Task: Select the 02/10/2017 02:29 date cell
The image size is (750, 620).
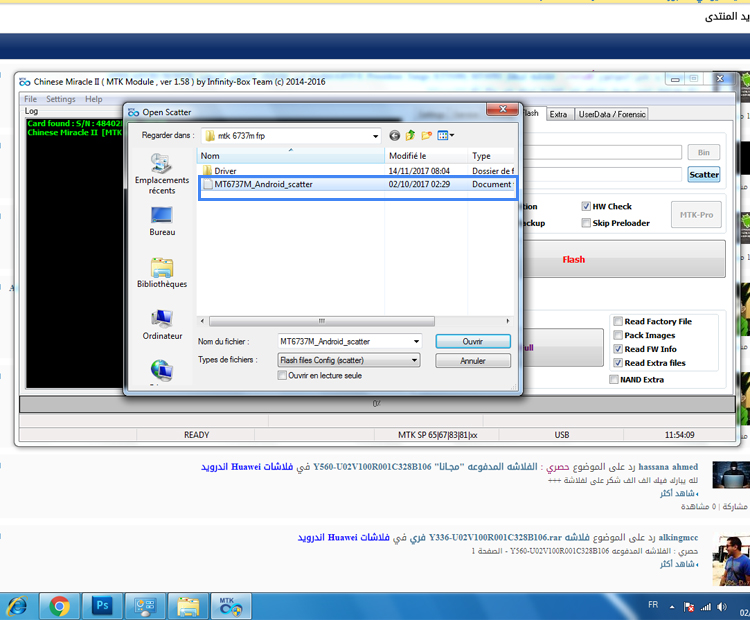Action: point(419,184)
